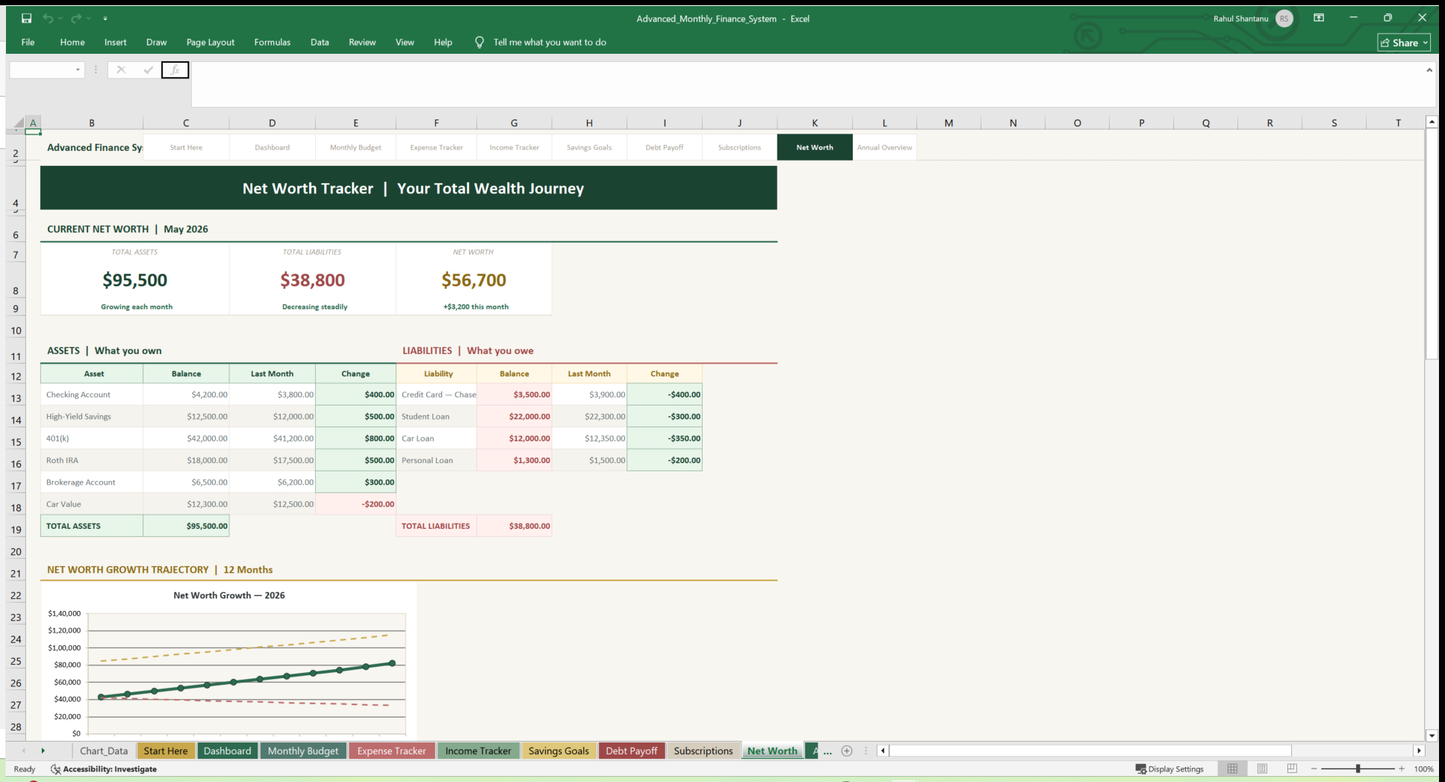Select the Start Here sheet tab
The width and height of the screenshot is (1445, 782).
pos(165,751)
